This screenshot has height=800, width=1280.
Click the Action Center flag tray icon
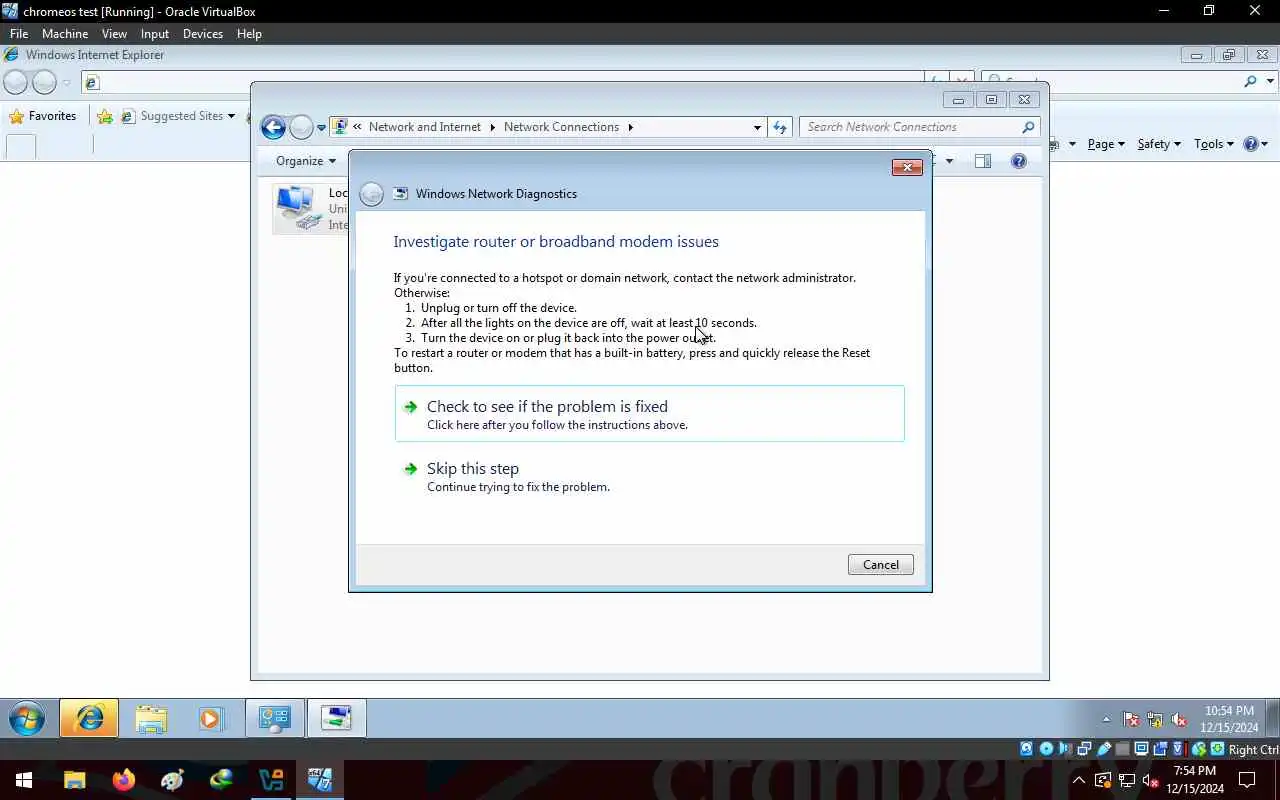click(1131, 719)
